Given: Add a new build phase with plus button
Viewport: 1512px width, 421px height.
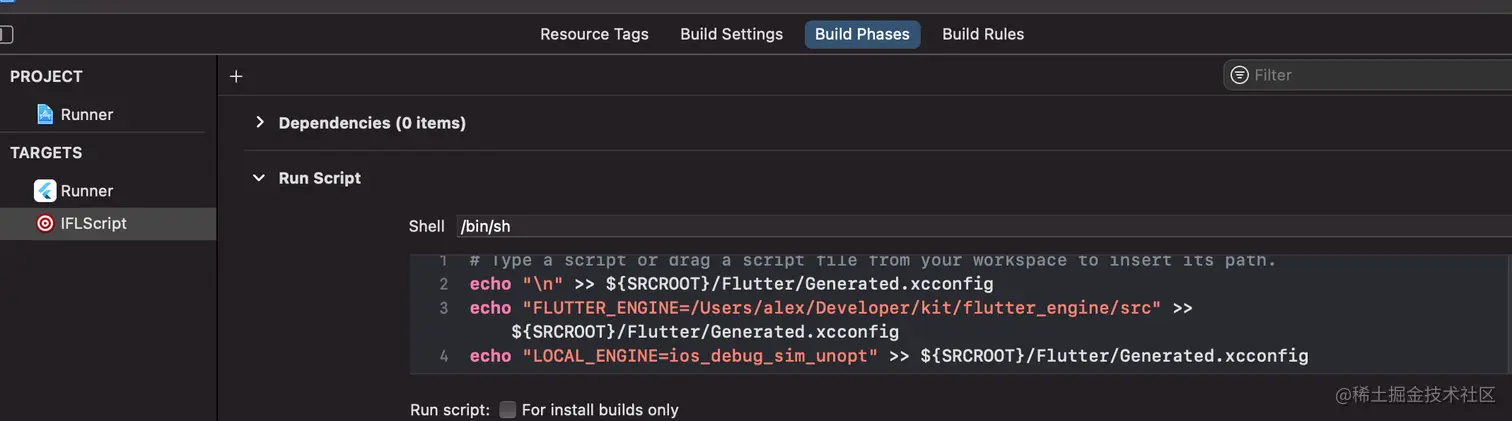Looking at the screenshot, I should tap(236, 76).
